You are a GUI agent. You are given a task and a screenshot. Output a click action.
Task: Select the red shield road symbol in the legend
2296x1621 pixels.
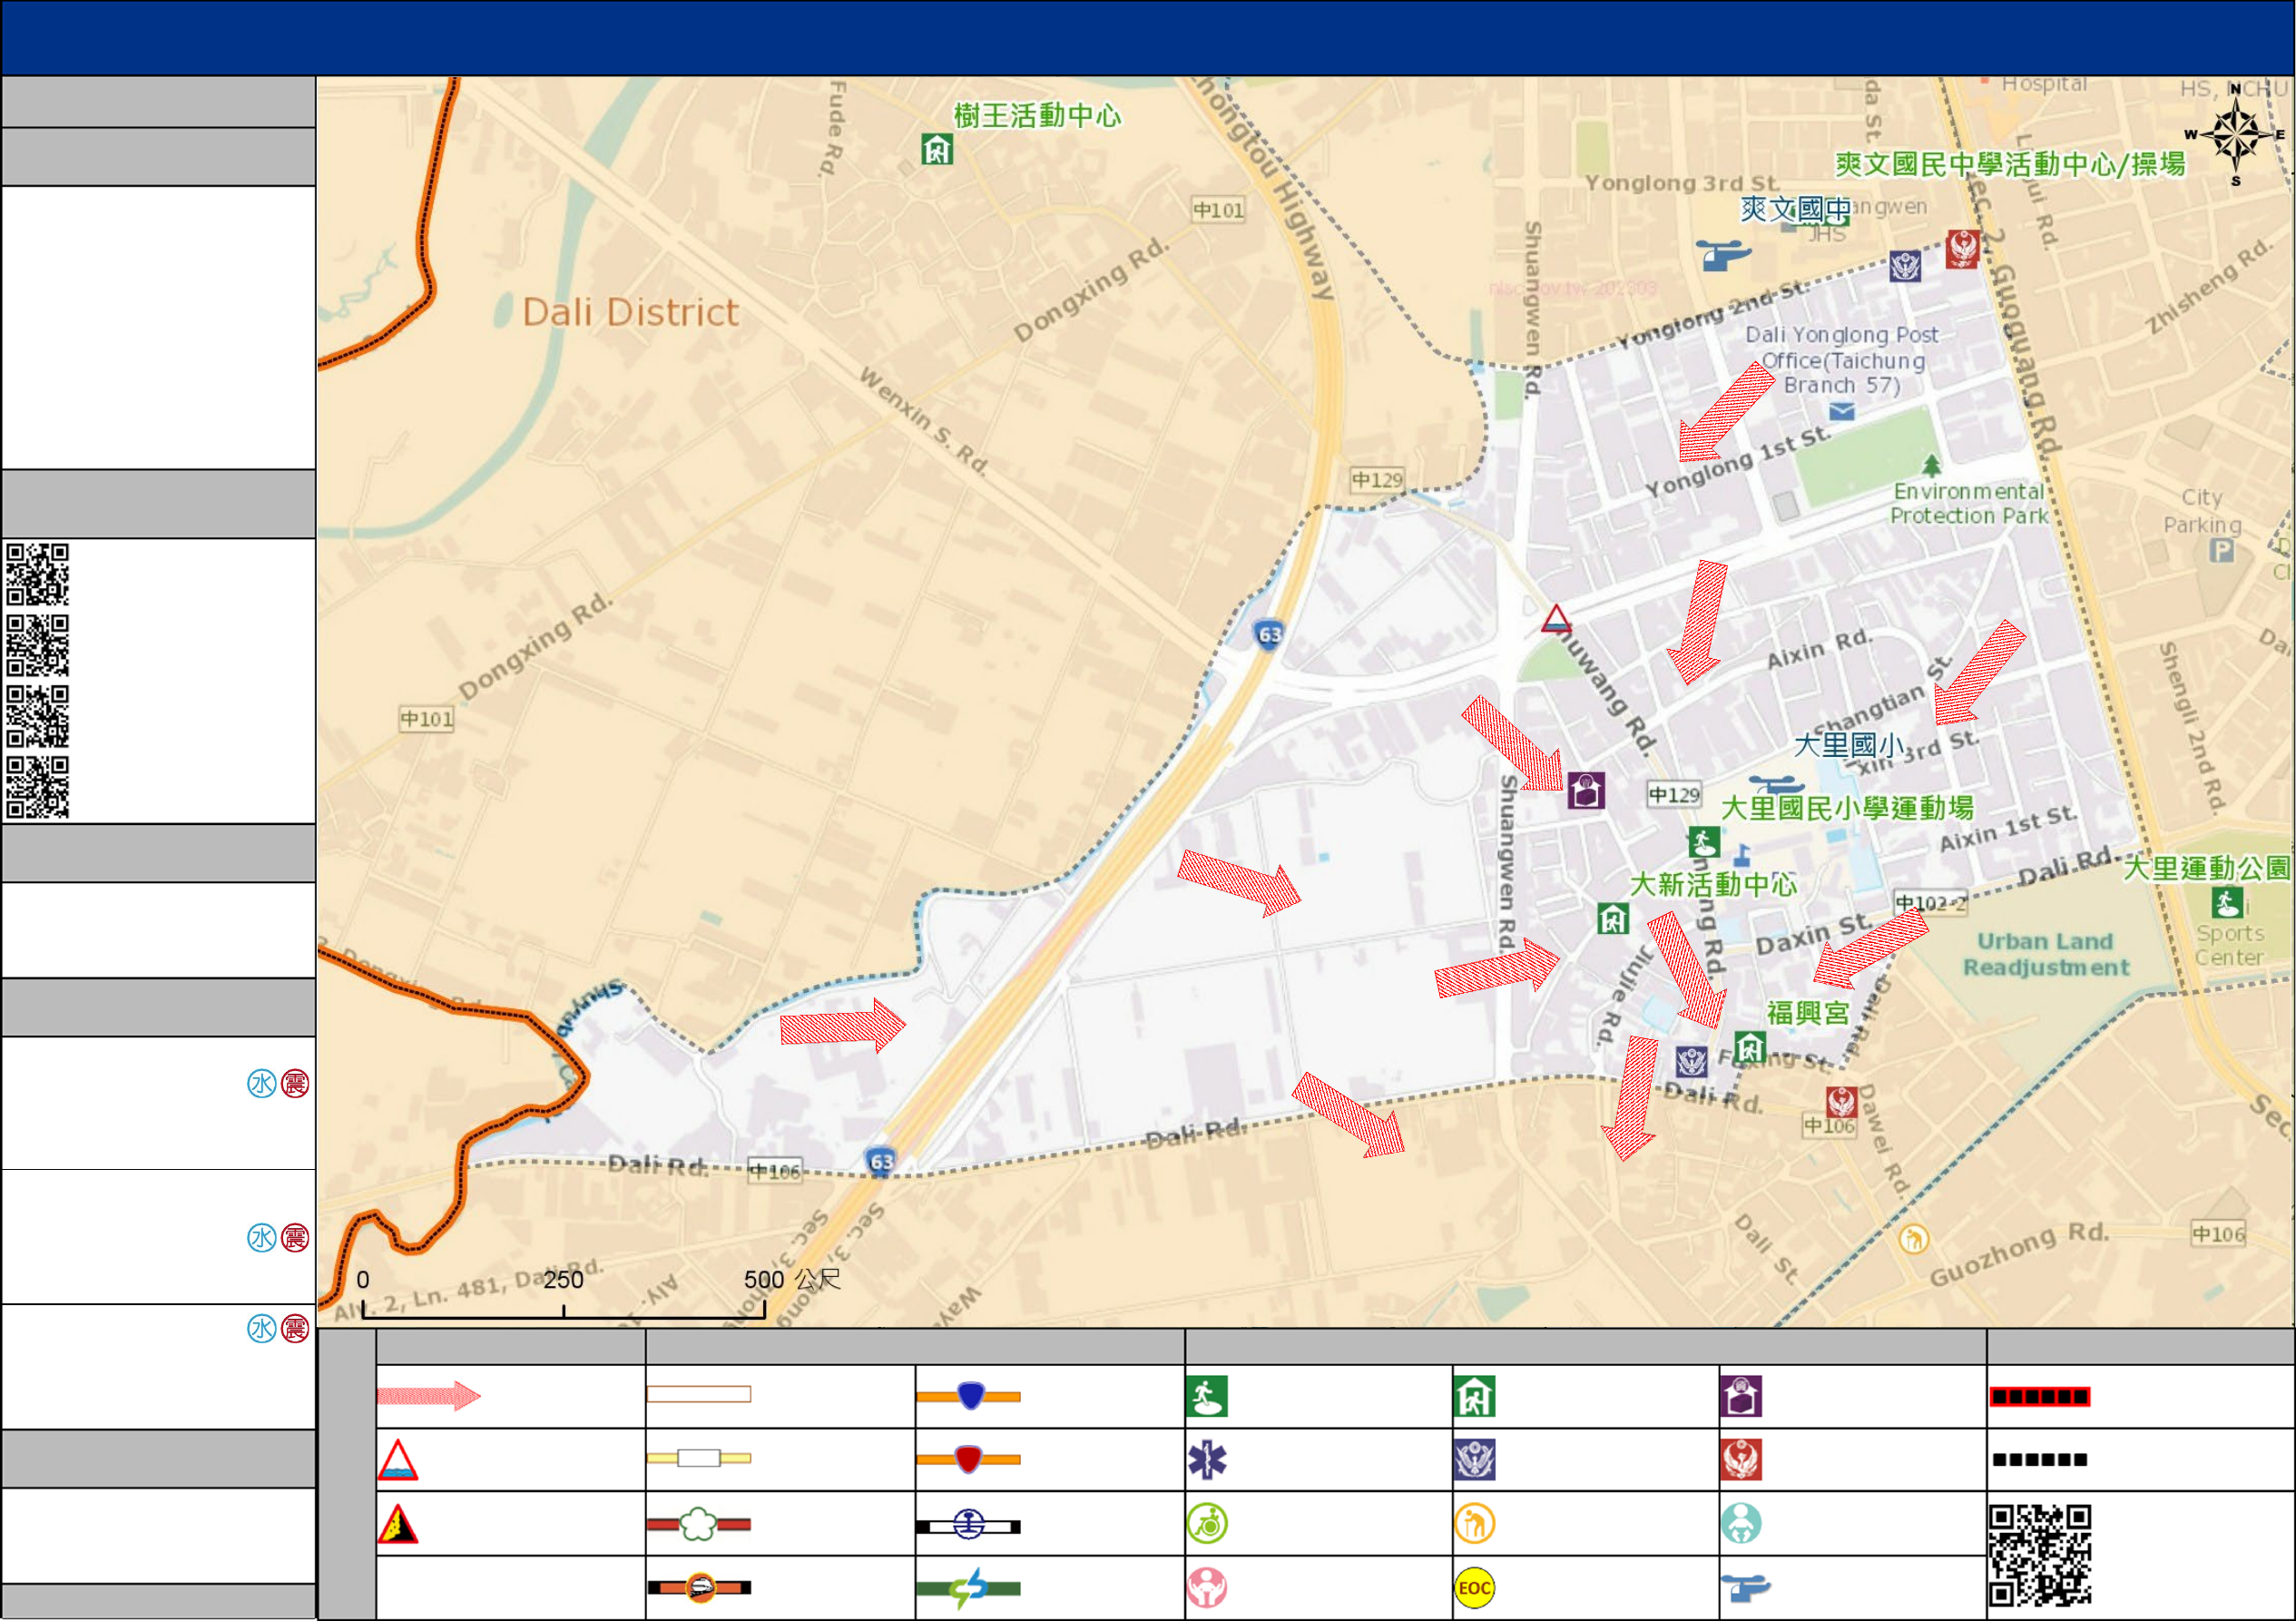(x=969, y=1459)
